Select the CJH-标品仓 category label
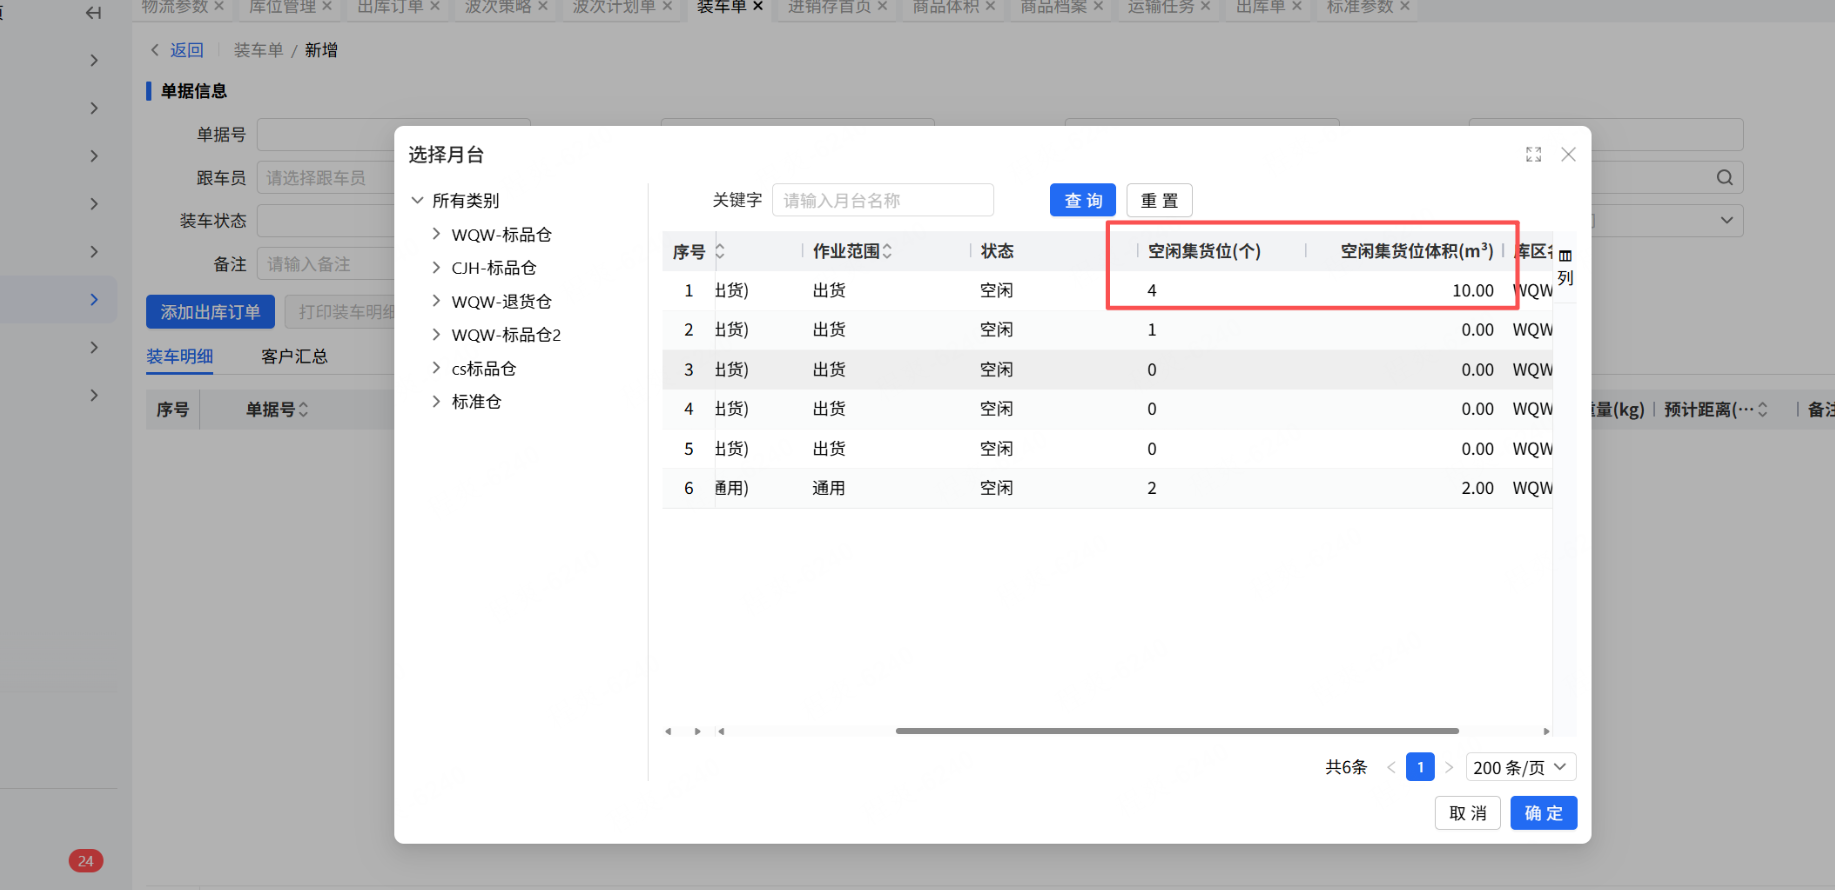 click(x=494, y=267)
